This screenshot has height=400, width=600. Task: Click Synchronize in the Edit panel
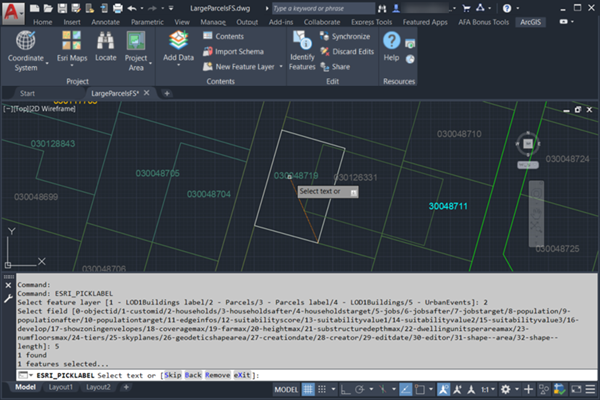coord(343,36)
